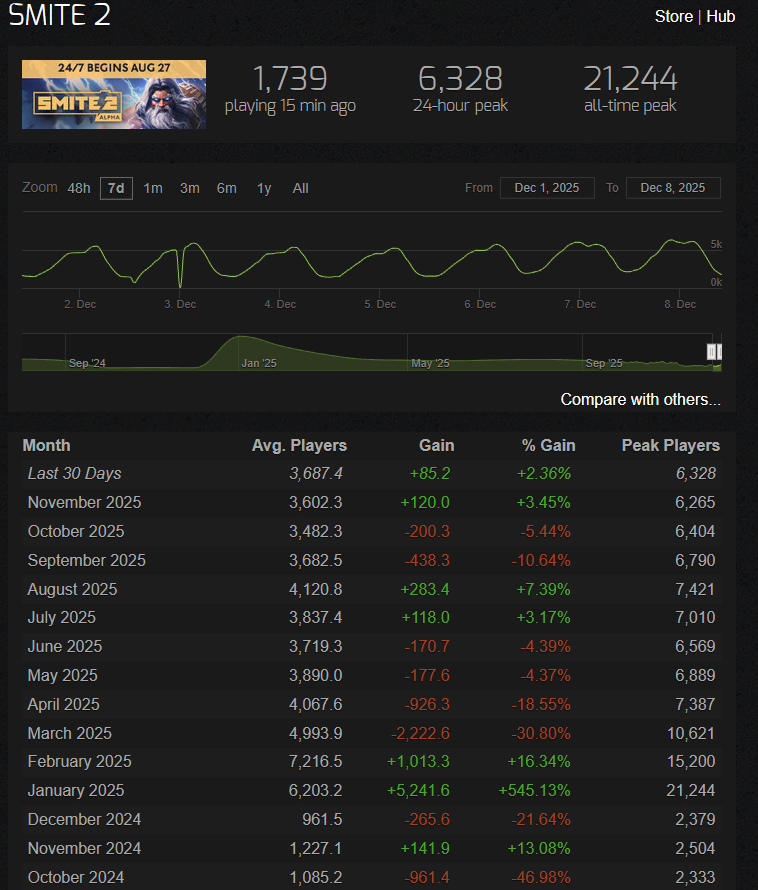Click the Gain column header
Screen dimensions: 758x890
pos(437,446)
